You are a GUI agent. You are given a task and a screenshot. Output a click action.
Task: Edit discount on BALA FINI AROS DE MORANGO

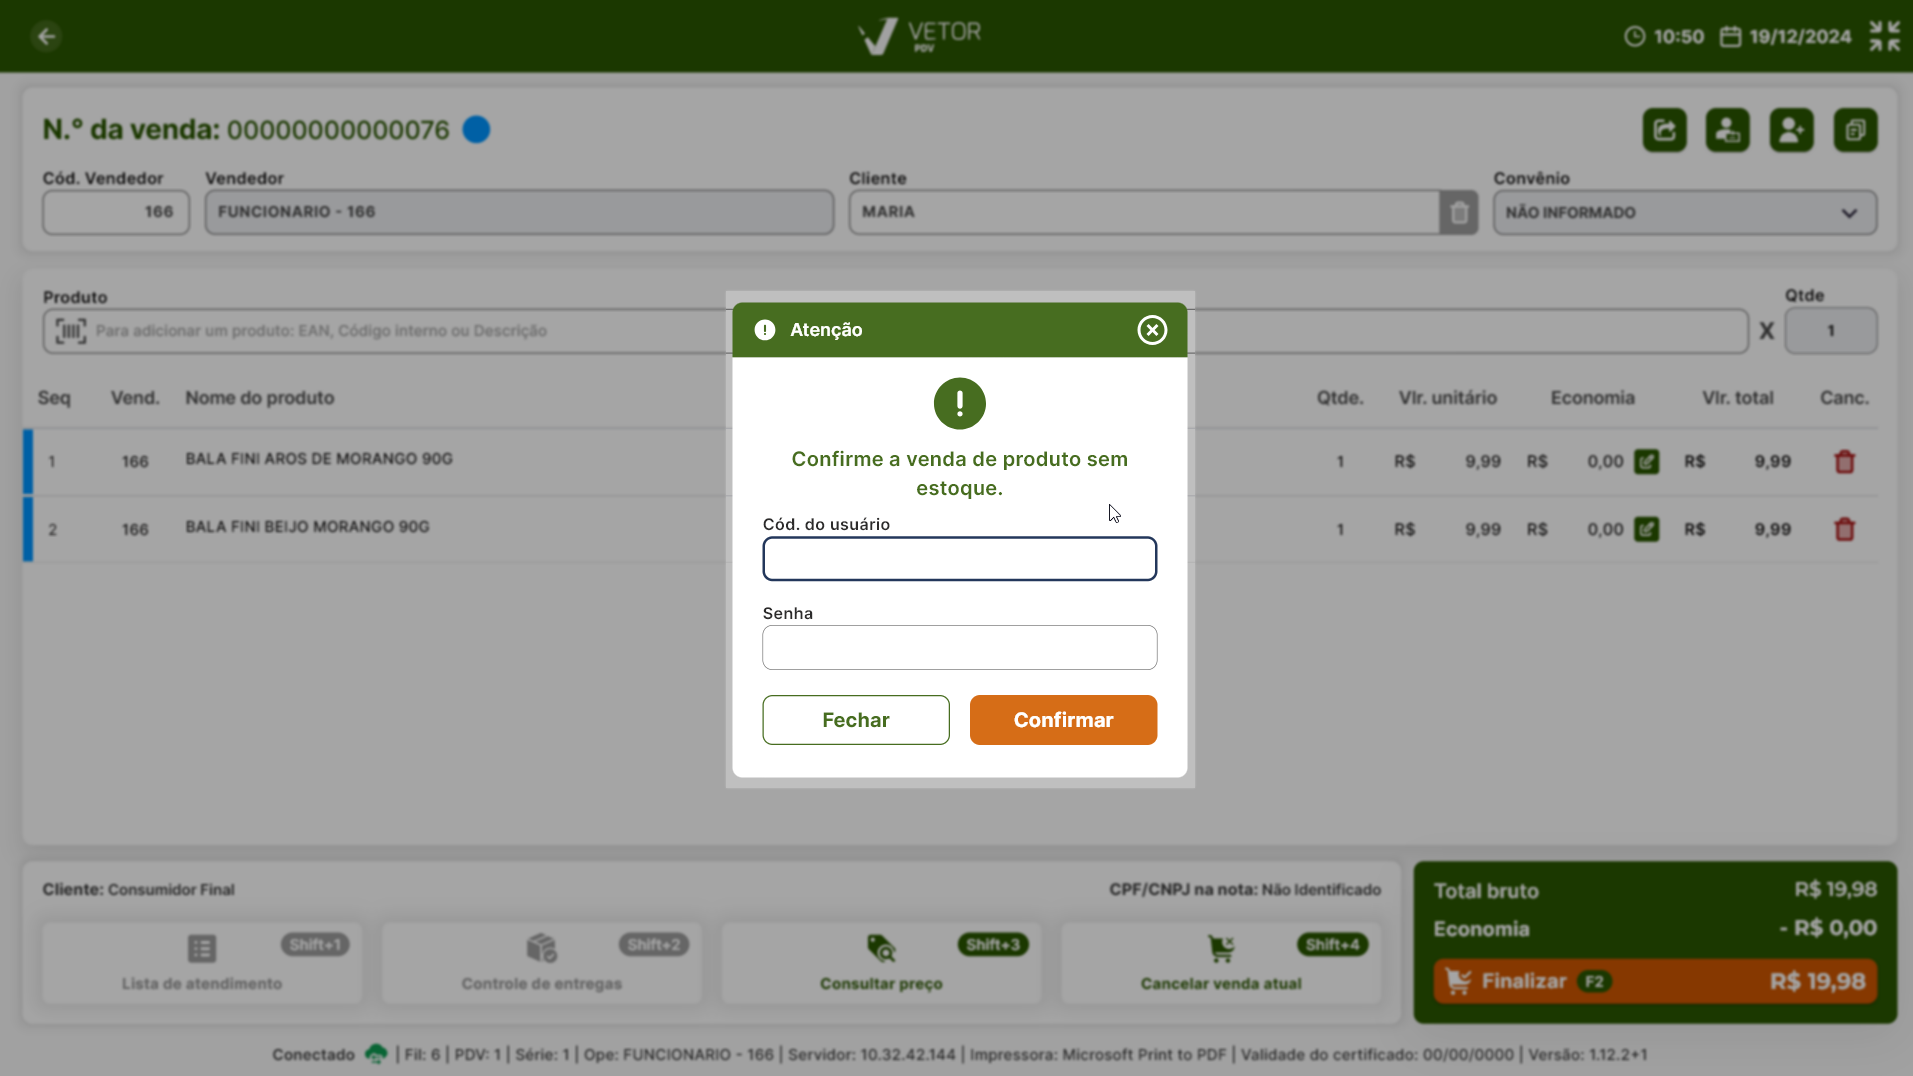(x=1646, y=461)
